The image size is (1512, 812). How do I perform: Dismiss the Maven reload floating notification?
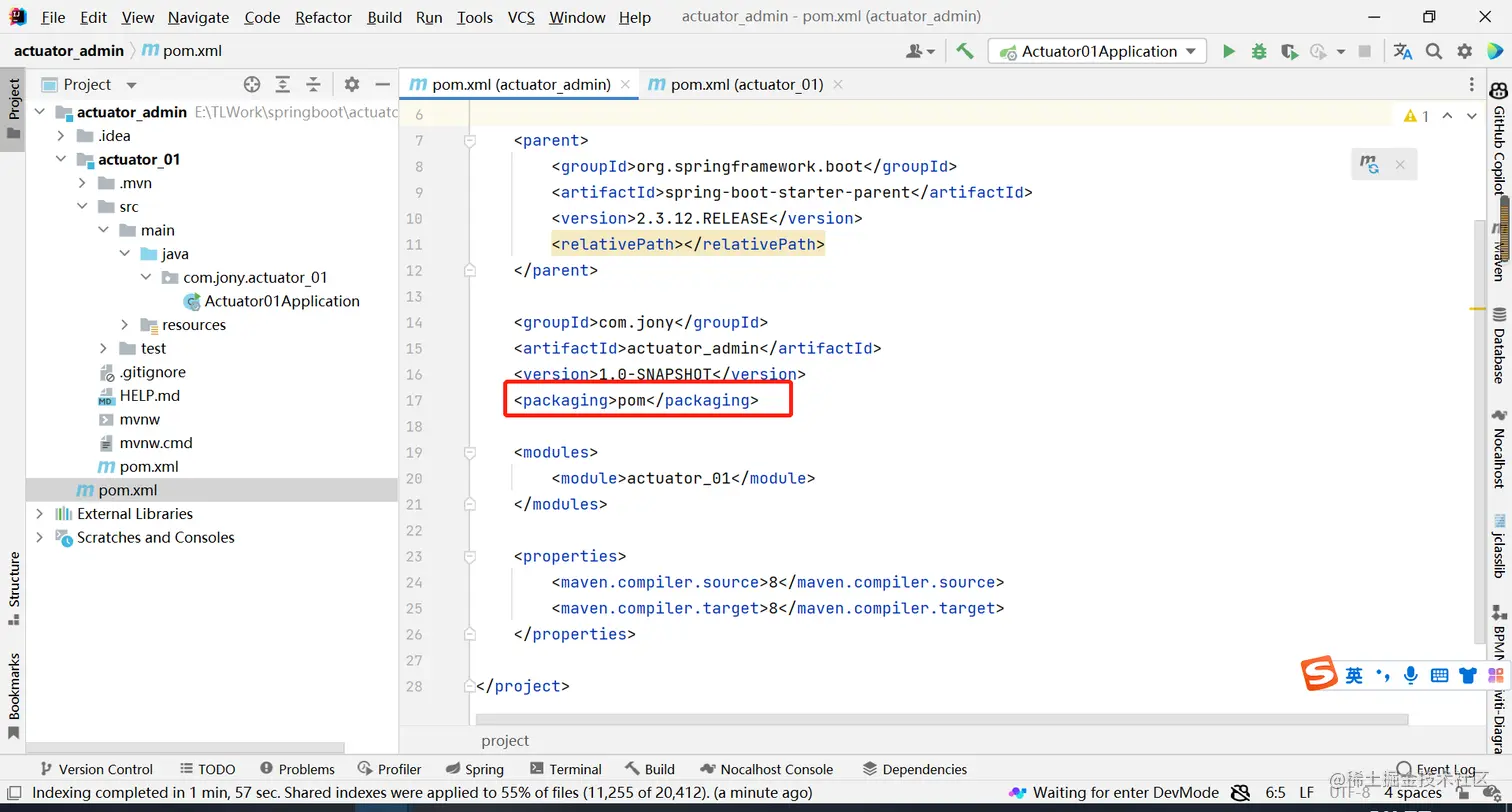1400,165
